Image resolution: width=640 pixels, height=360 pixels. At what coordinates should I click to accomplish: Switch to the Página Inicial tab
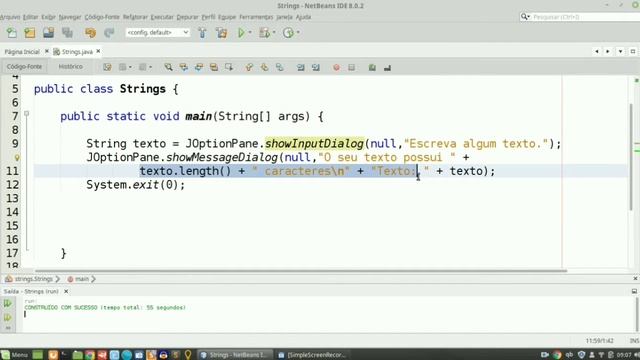coord(22,52)
